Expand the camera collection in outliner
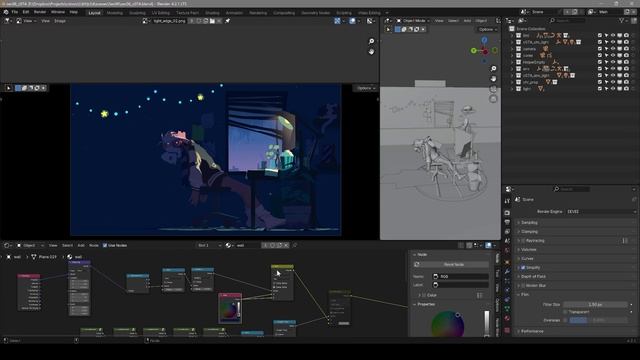Screen dimensions: 640x360 point(512,49)
